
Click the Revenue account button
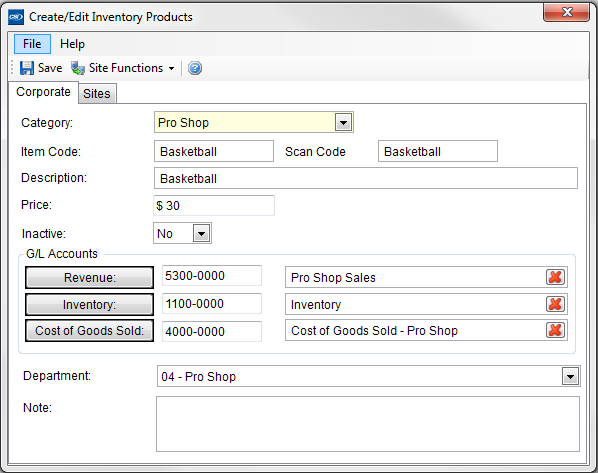89,278
